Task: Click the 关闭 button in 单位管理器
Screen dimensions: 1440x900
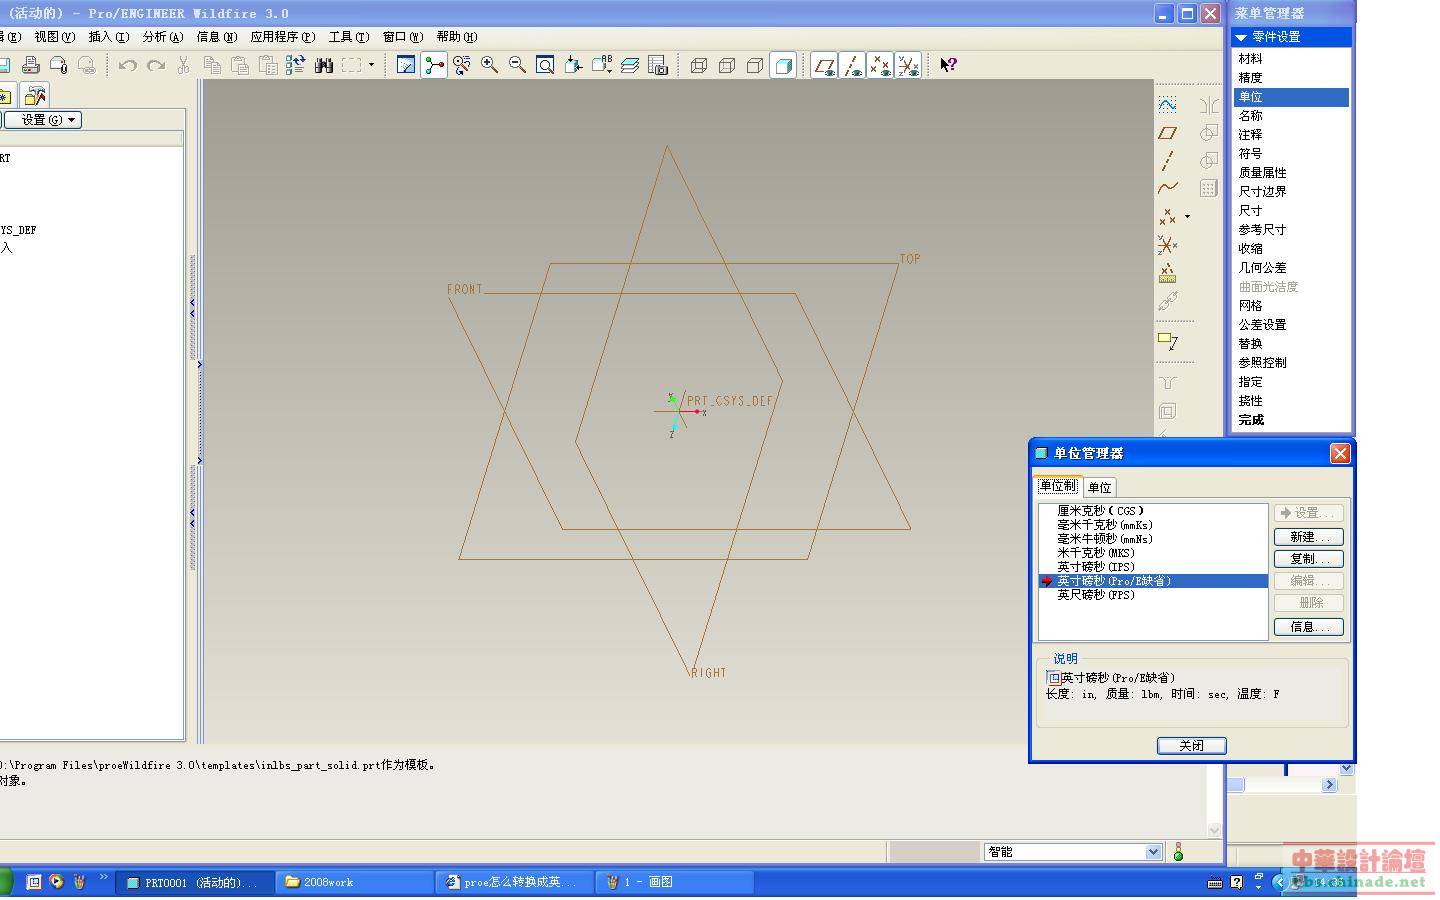Action: (1191, 746)
